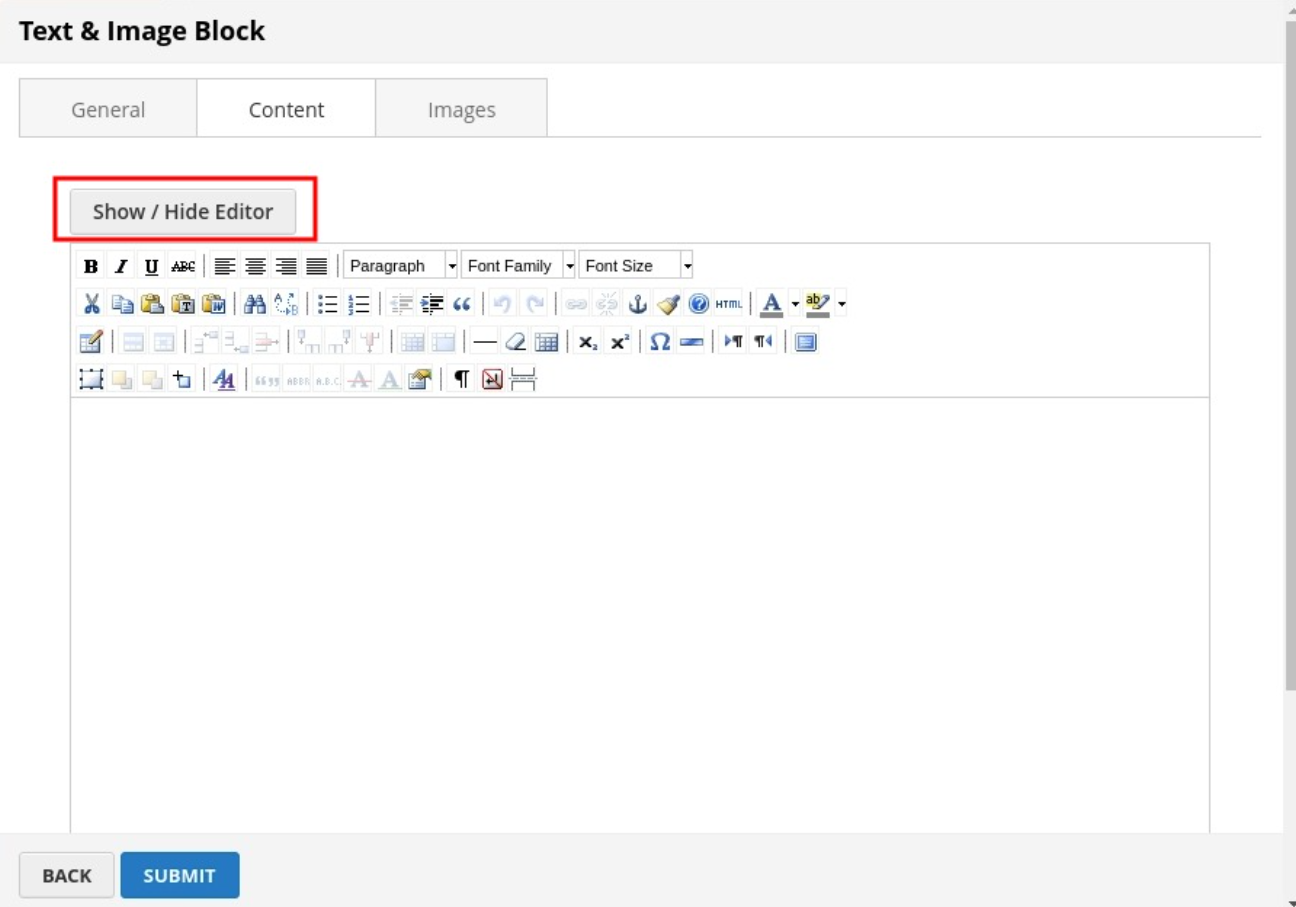Insert an advanced horizontal rule

coord(691,342)
